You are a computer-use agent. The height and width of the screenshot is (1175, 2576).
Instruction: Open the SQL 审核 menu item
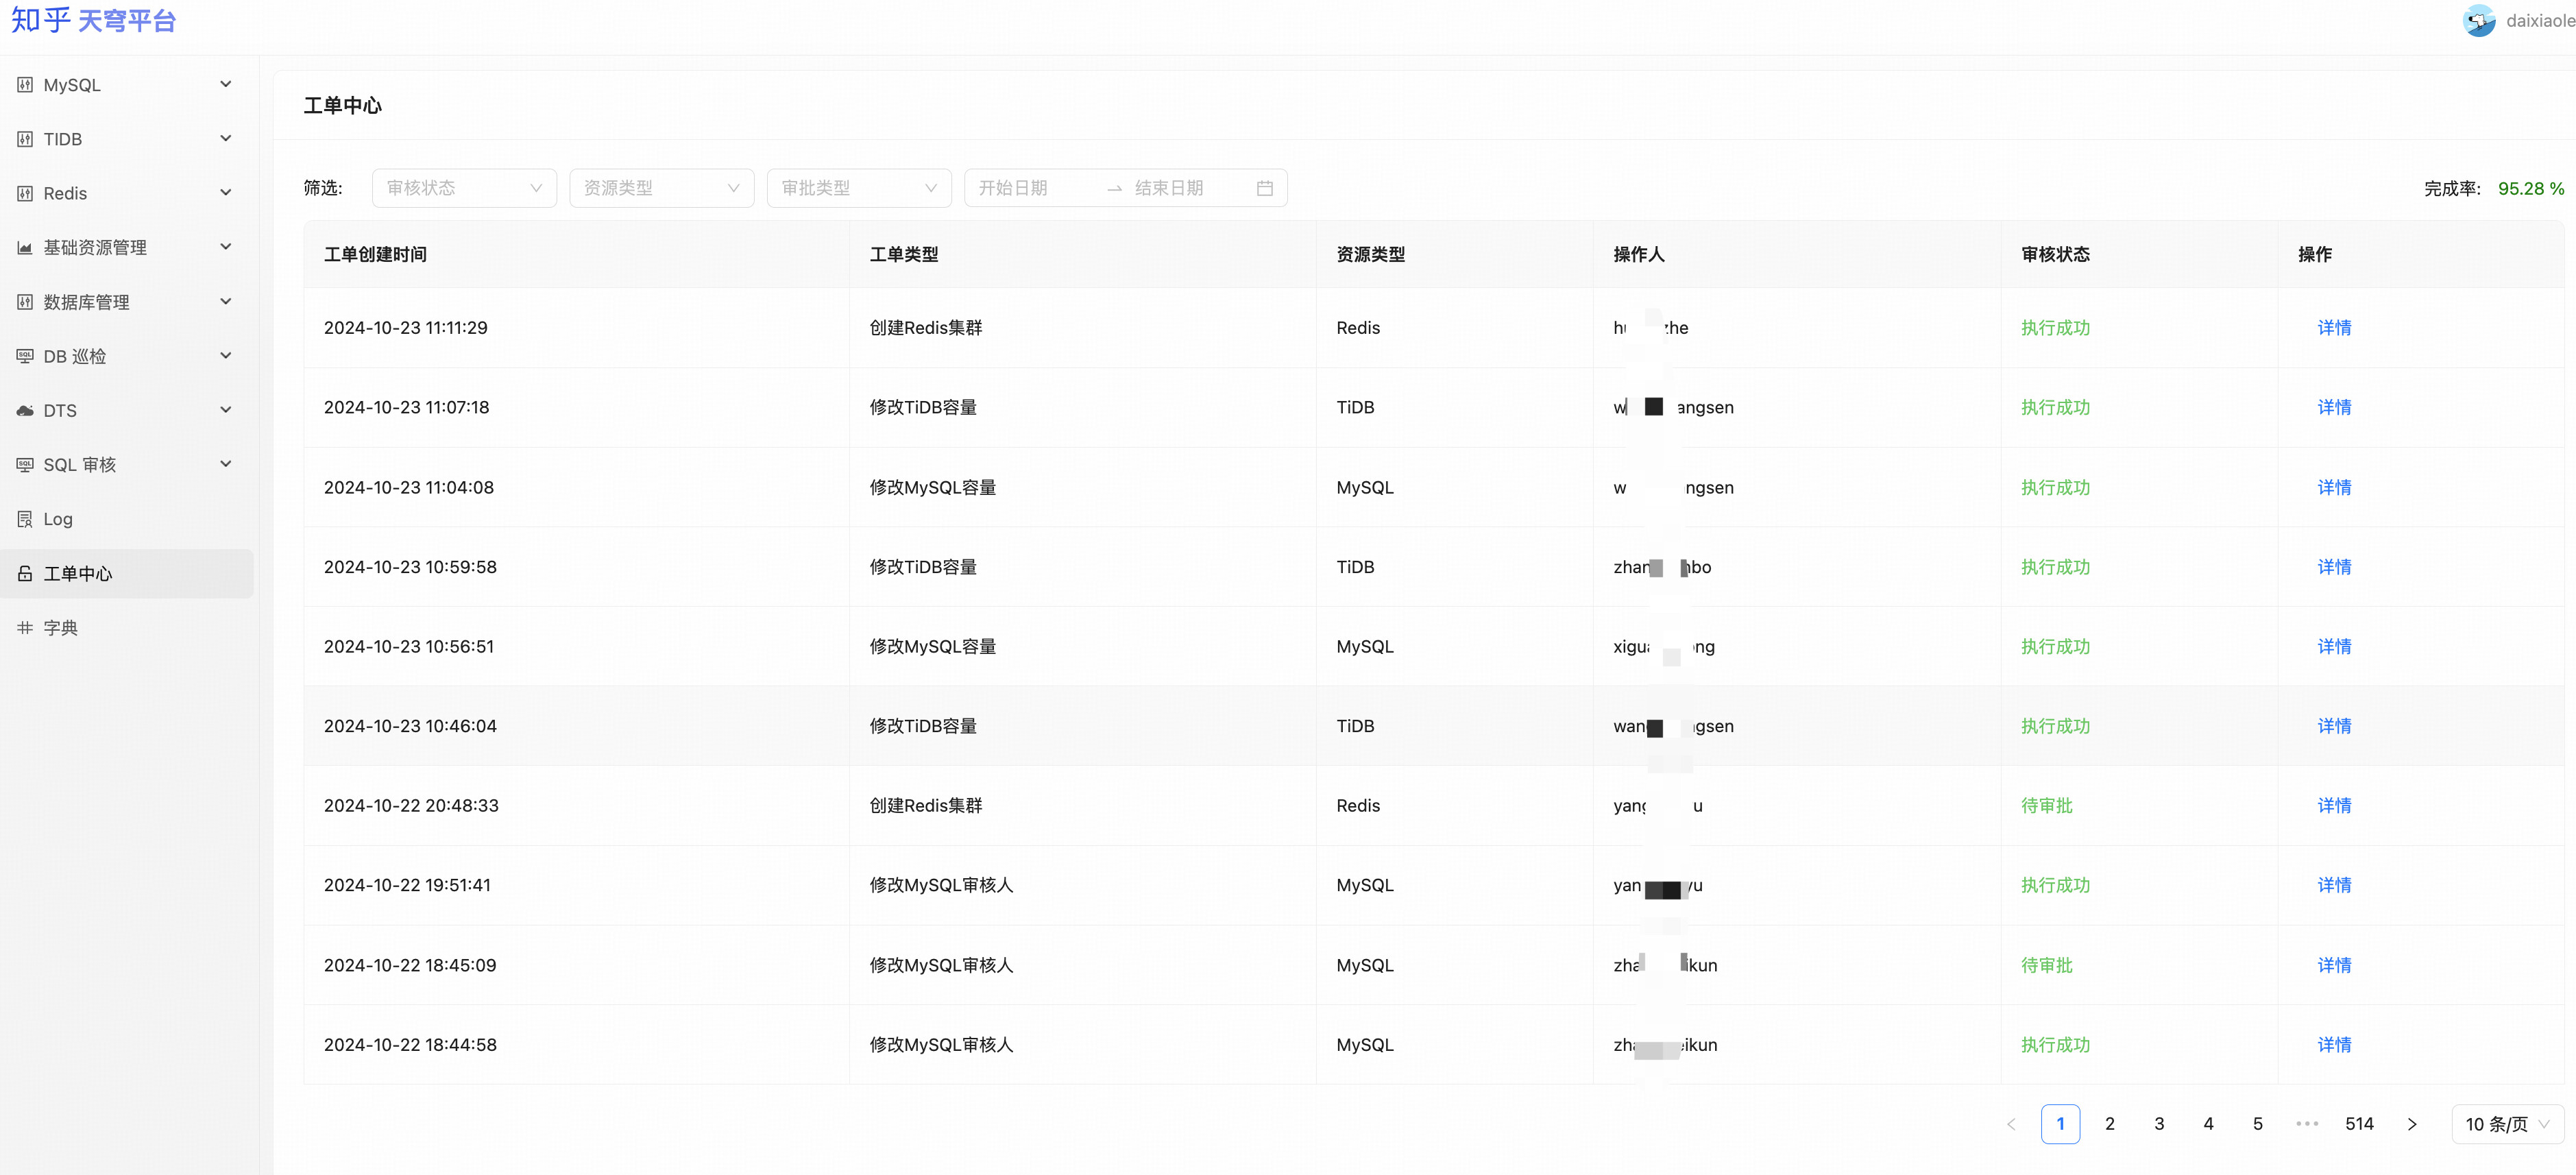pyautogui.click(x=80, y=465)
